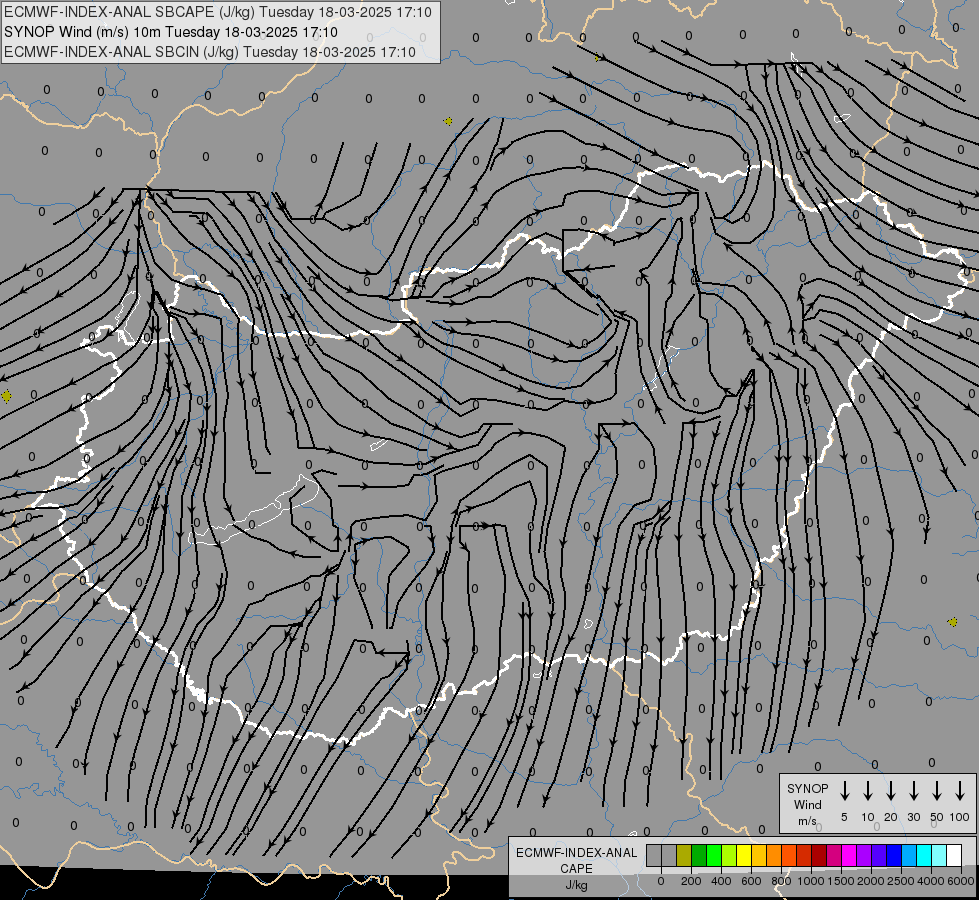Click the 2000 tick label on the CAPE scale
This screenshot has height=900, width=979.
pyautogui.click(x=871, y=881)
